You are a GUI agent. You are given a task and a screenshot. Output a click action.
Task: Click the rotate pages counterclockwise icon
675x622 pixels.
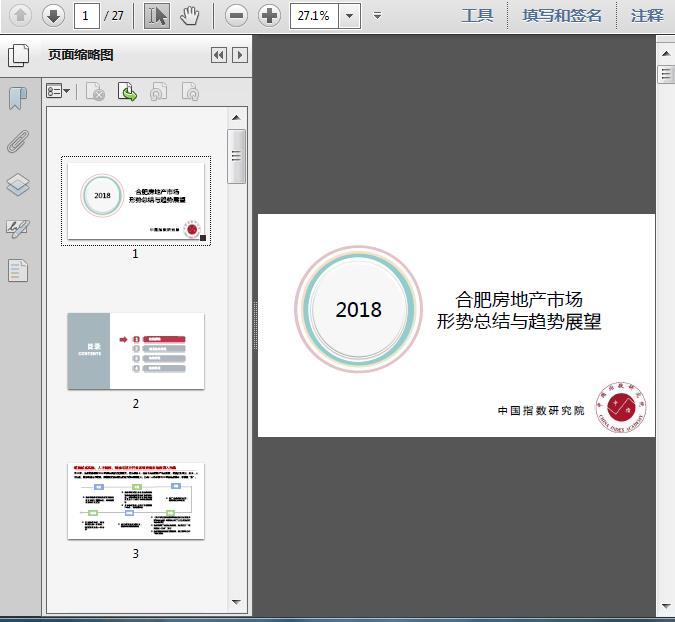click(158, 91)
